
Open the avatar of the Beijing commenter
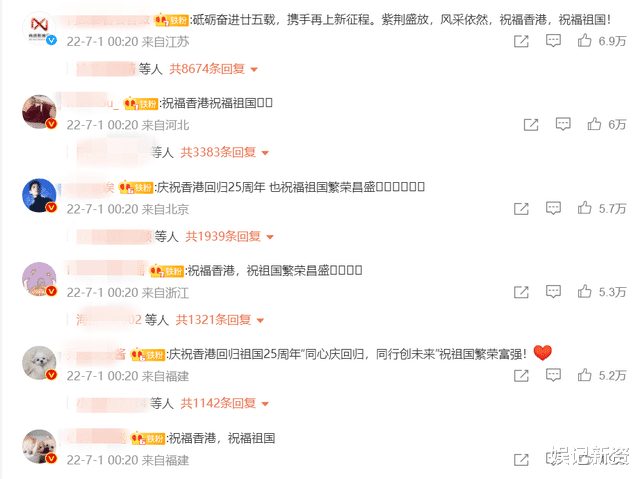(x=39, y=195)
